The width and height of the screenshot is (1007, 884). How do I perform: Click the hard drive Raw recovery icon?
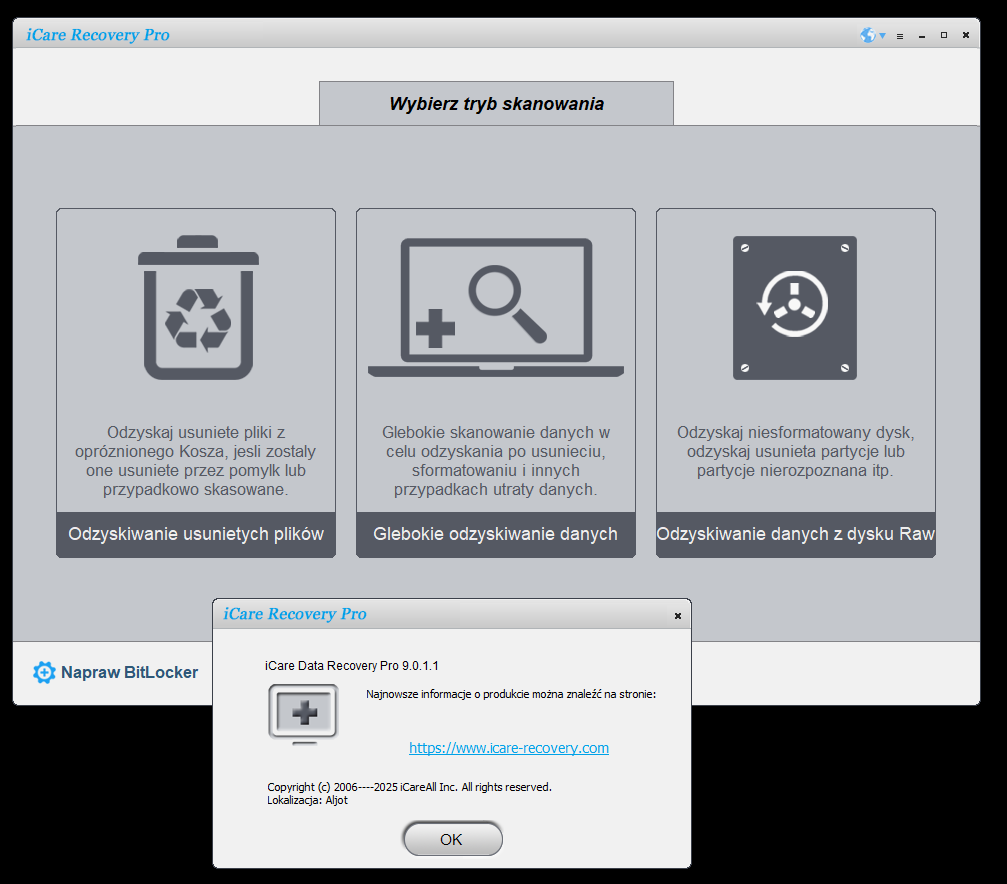click(794, 308)
